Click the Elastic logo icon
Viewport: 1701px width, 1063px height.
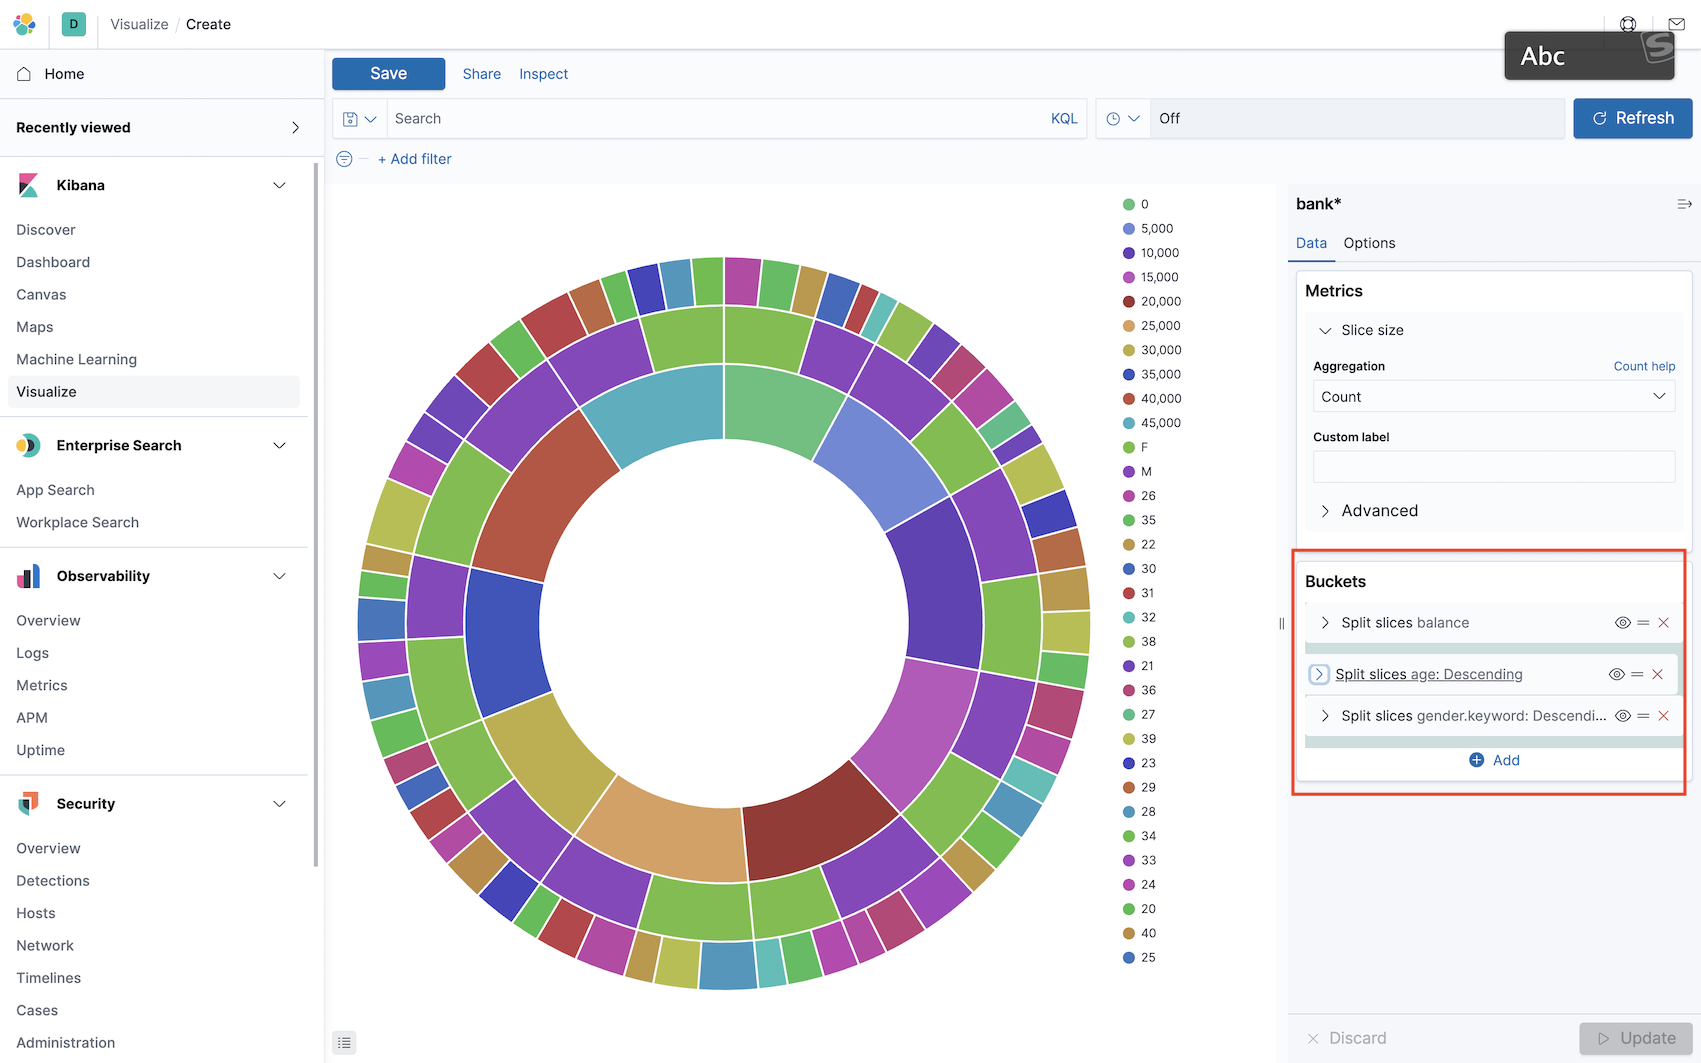[x=24, y=24]
